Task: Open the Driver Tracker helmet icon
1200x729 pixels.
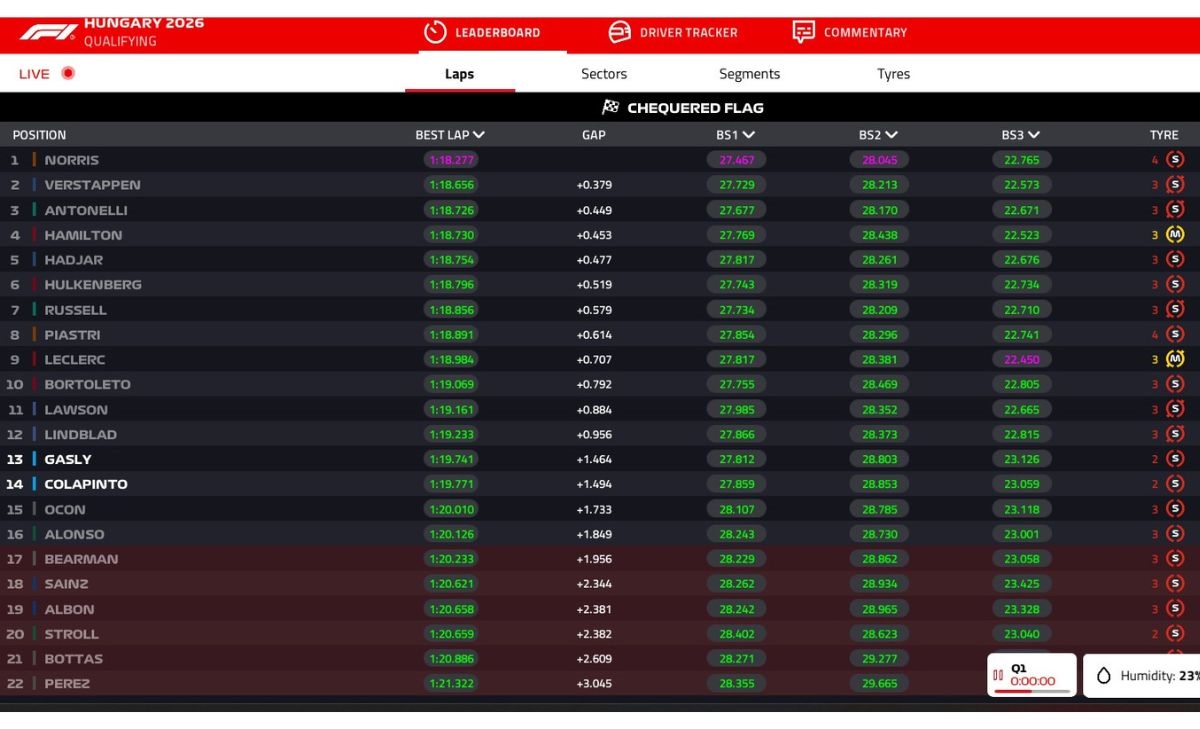Action: pyautogui.click(x=620, y=32)
